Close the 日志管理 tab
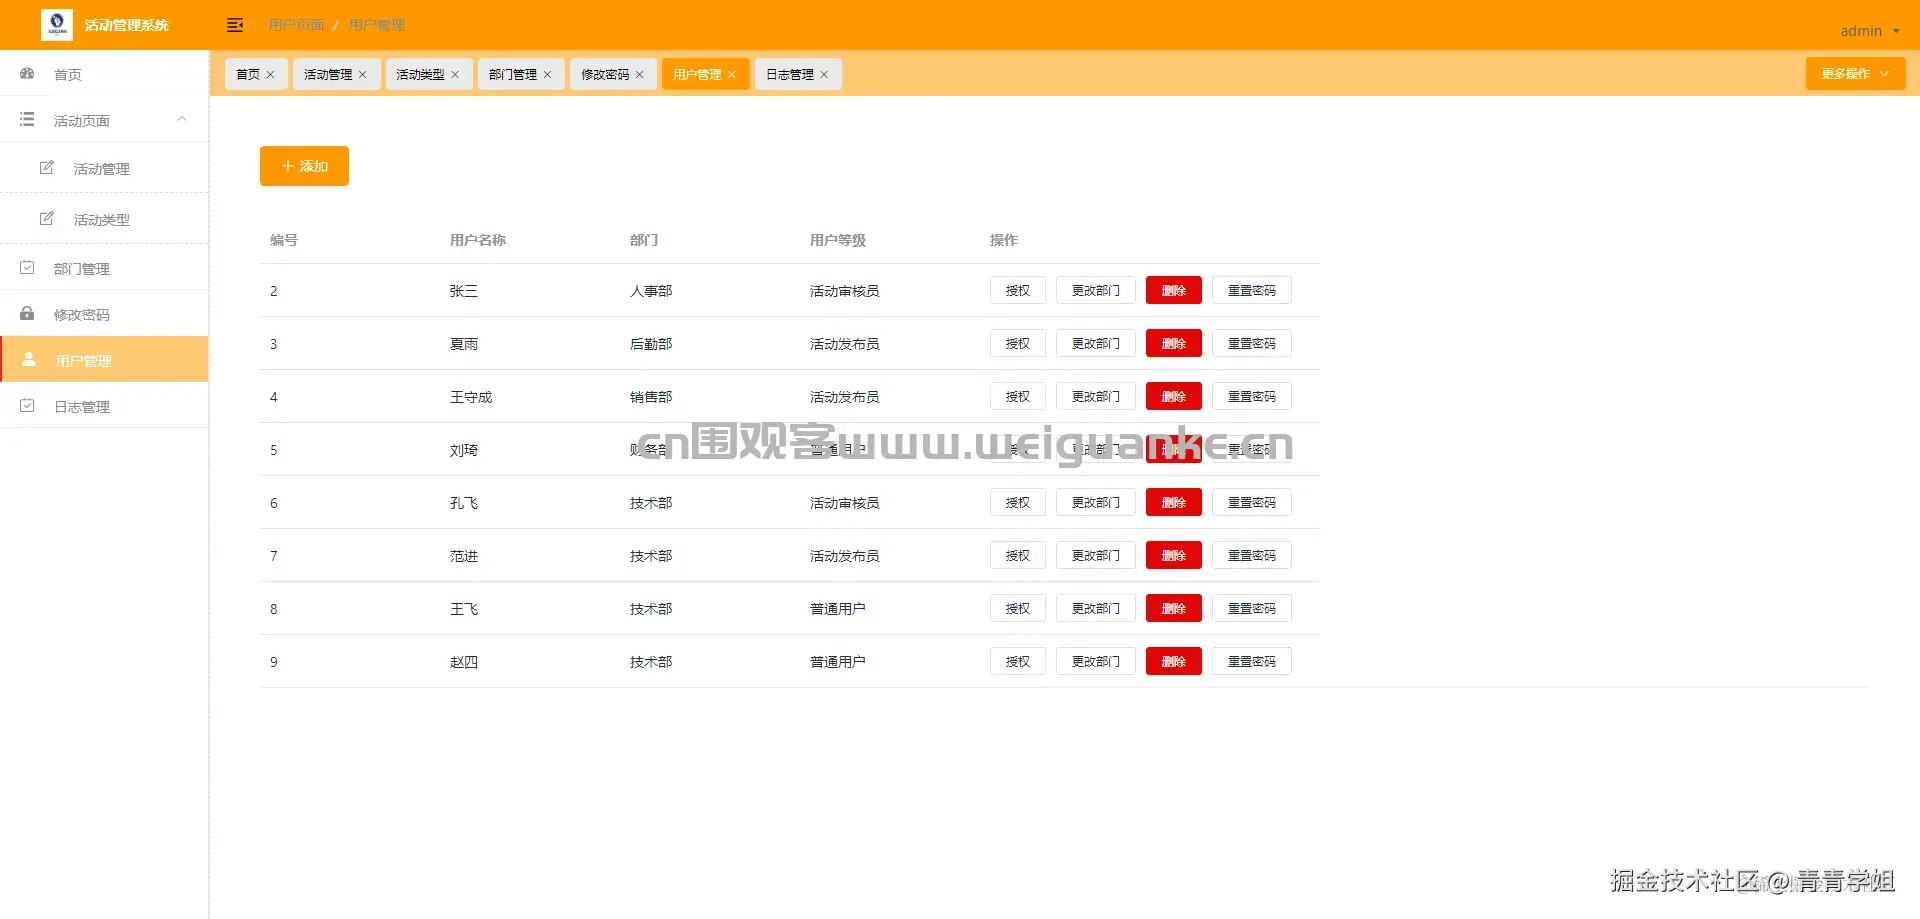The image size is (1920, 919). coord(824,75)
